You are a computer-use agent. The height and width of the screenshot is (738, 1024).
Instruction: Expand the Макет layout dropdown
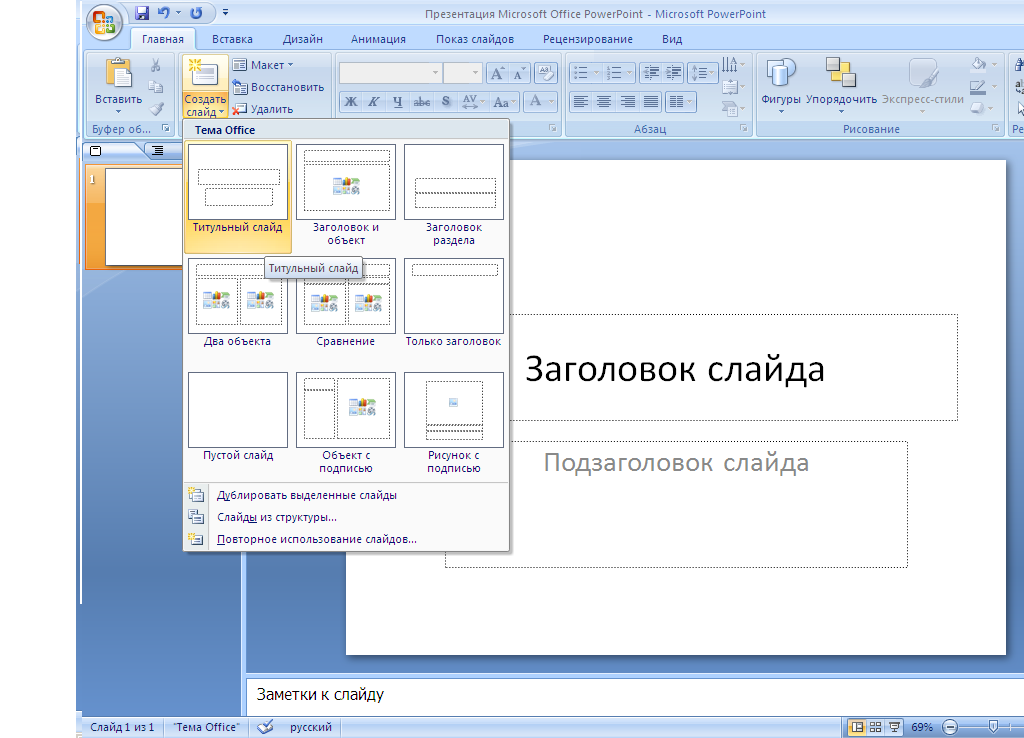[264, 65]
